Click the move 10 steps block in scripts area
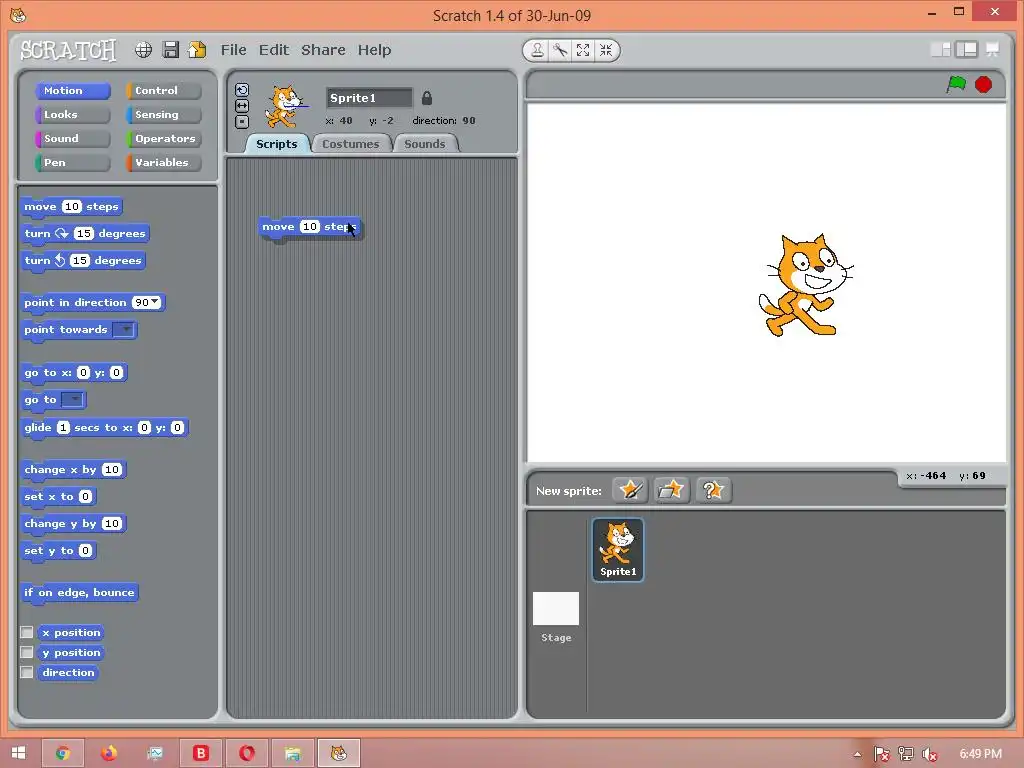 [310, 227]
